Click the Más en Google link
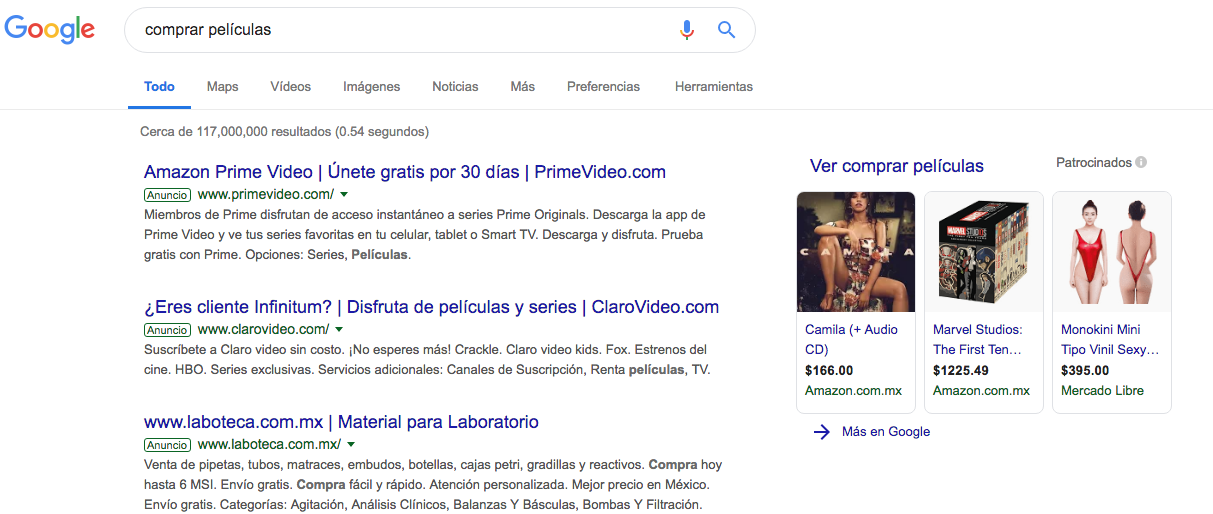The width and height of the screenshot is (1213, 514). (886, 432)
